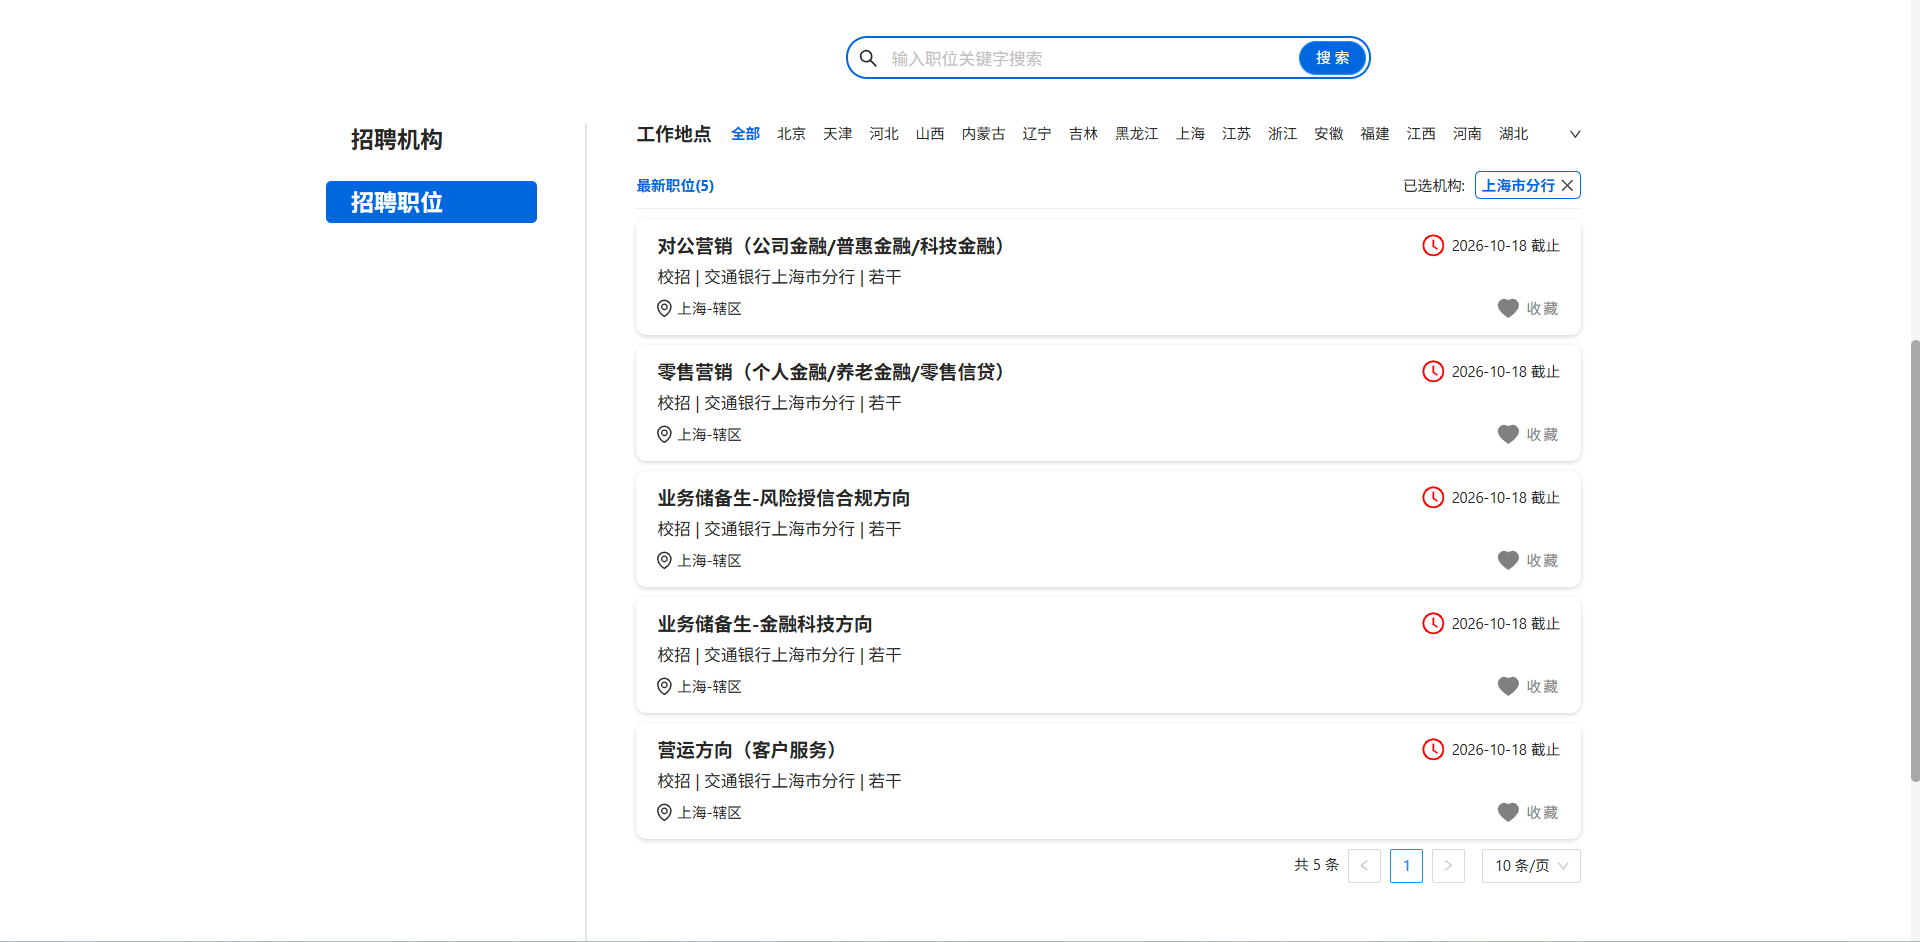Expand the full work location list

click(1575, 134)
